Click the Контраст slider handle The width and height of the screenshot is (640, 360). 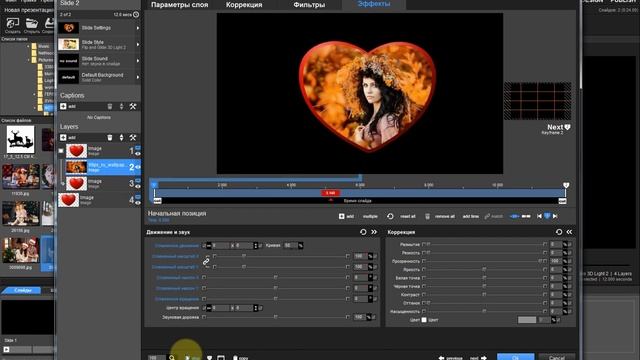484,294
